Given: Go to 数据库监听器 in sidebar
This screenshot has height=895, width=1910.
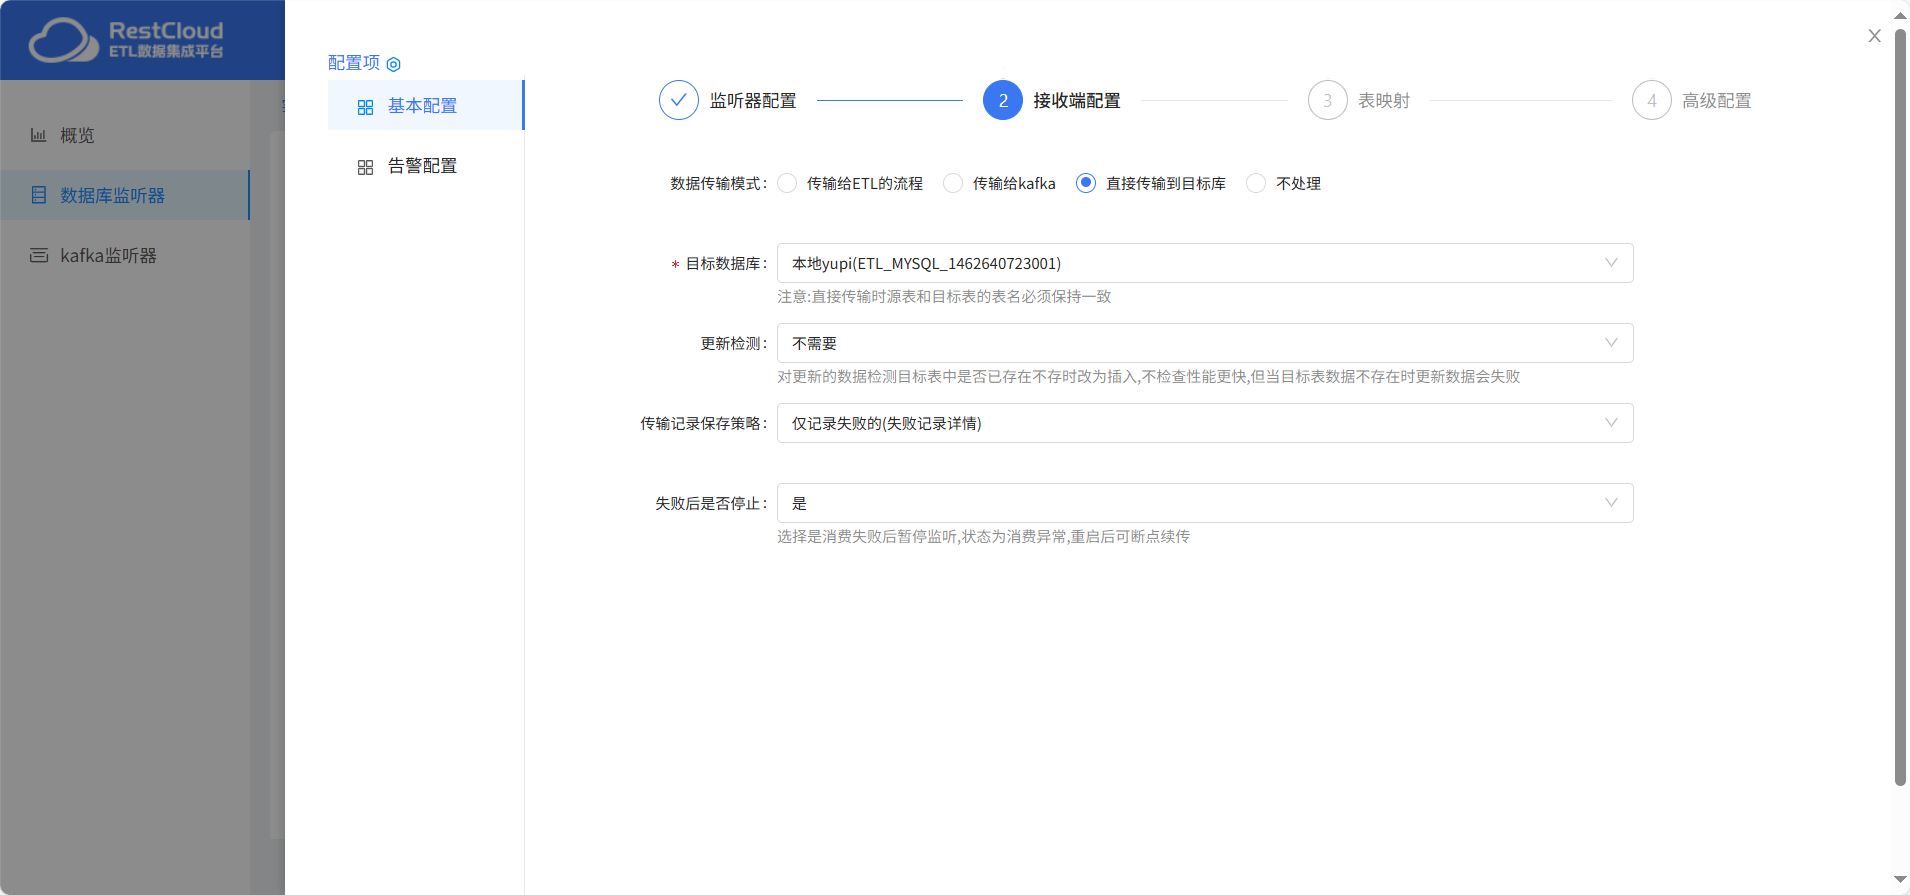Looking at the screenshot, I should [125, 195].
